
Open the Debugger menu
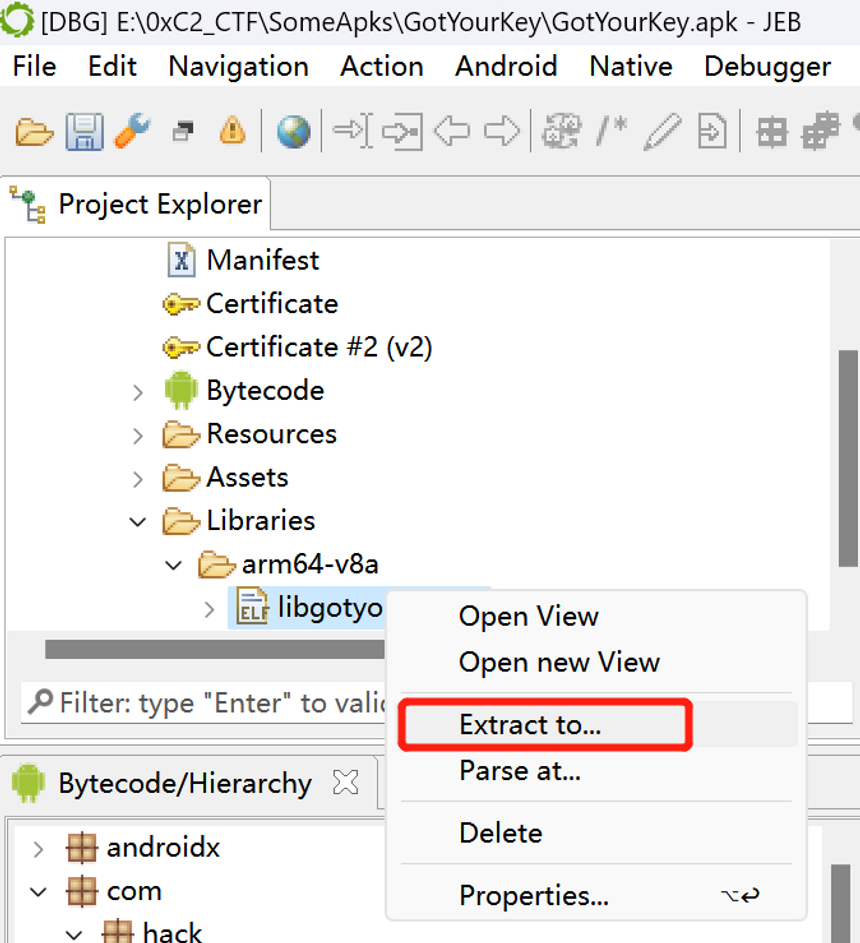click(x=767, y=66)
